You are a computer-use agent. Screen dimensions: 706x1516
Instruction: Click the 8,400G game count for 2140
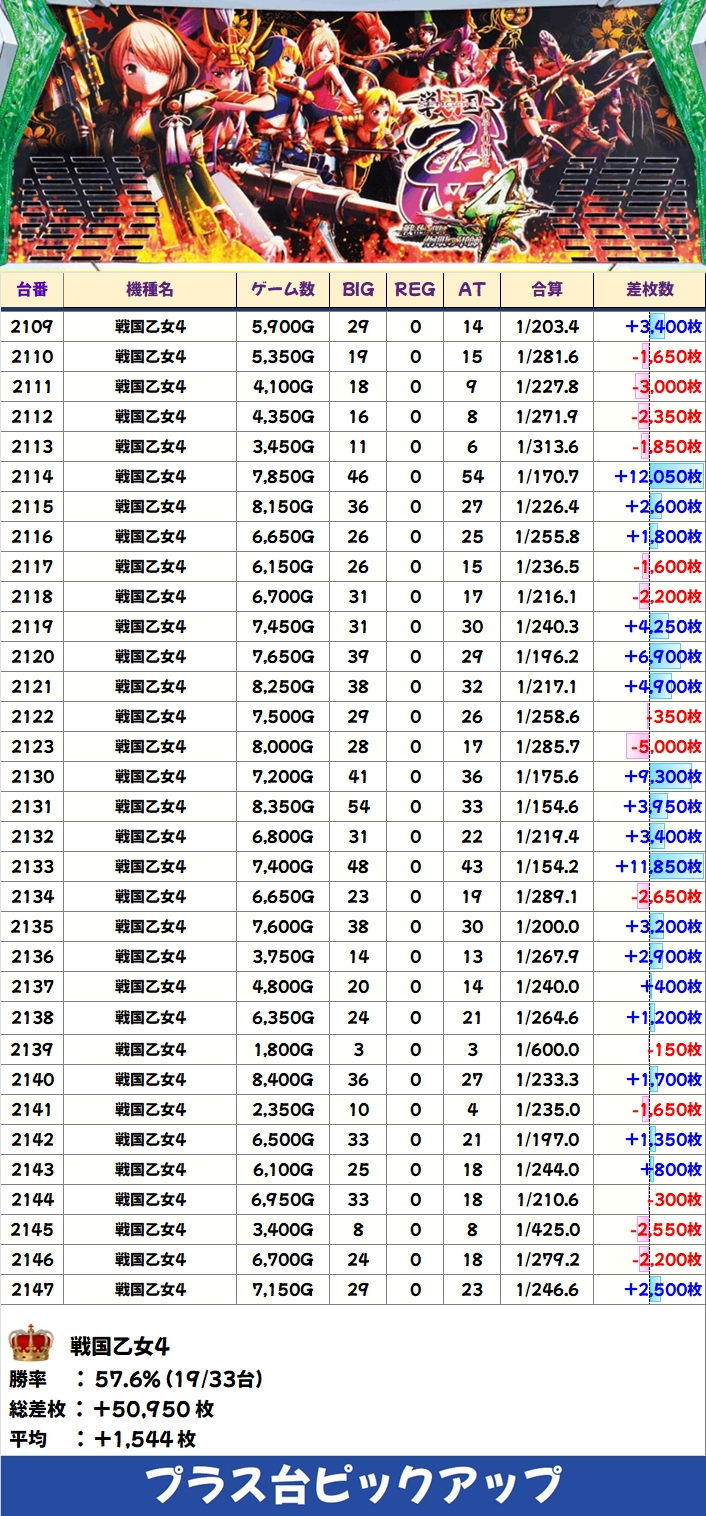click(283, 1080)
